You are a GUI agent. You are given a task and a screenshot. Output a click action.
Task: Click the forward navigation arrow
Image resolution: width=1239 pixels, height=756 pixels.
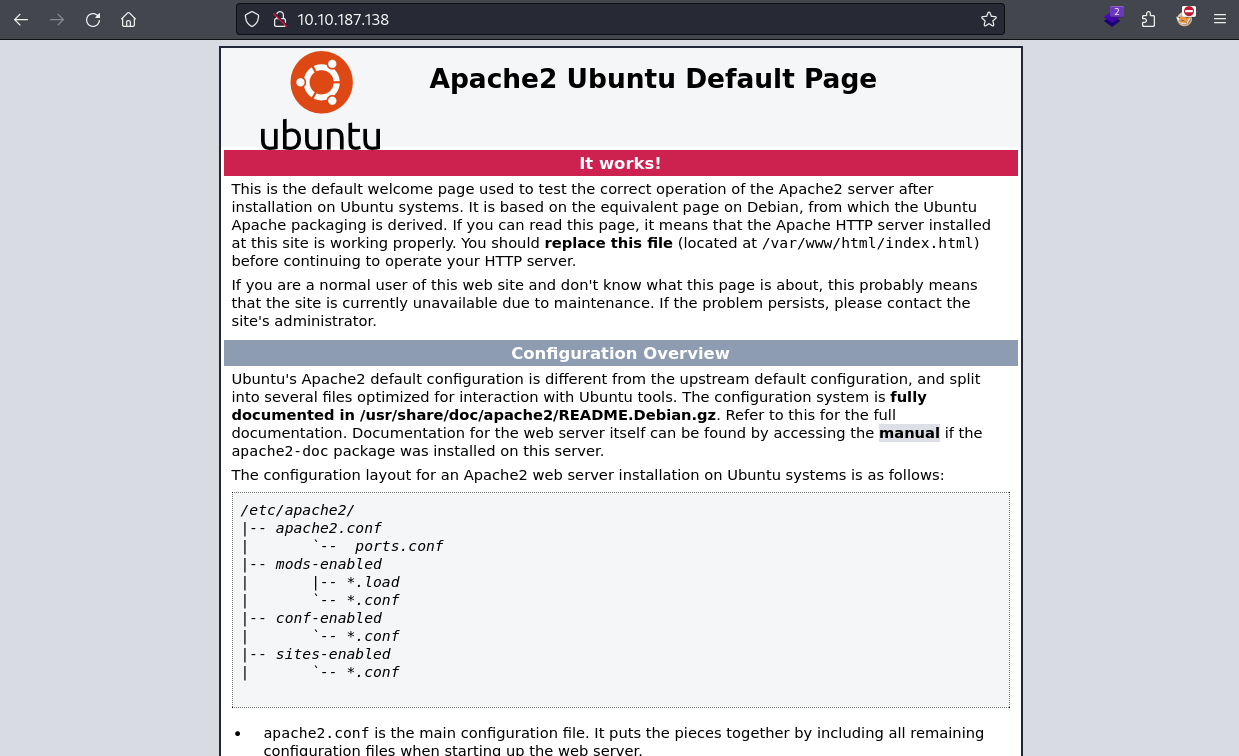click(57, 19)
